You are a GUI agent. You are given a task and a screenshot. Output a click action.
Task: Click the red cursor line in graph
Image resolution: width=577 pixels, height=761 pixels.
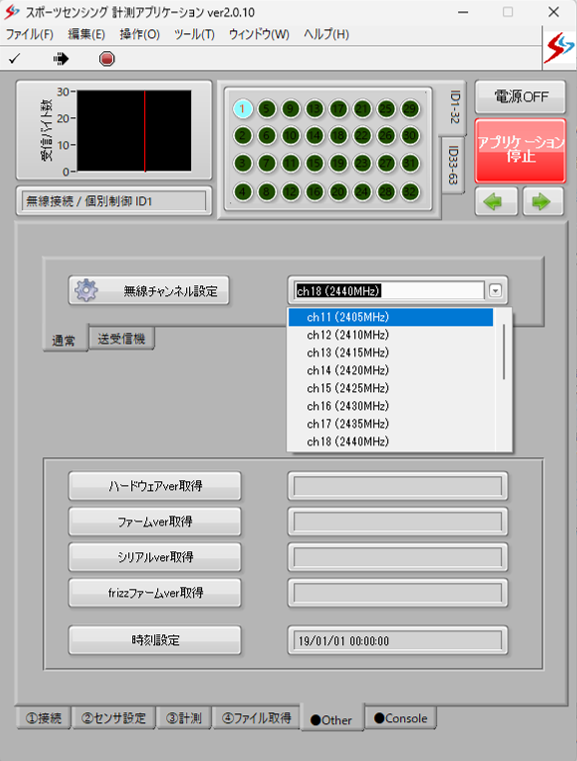145,131
